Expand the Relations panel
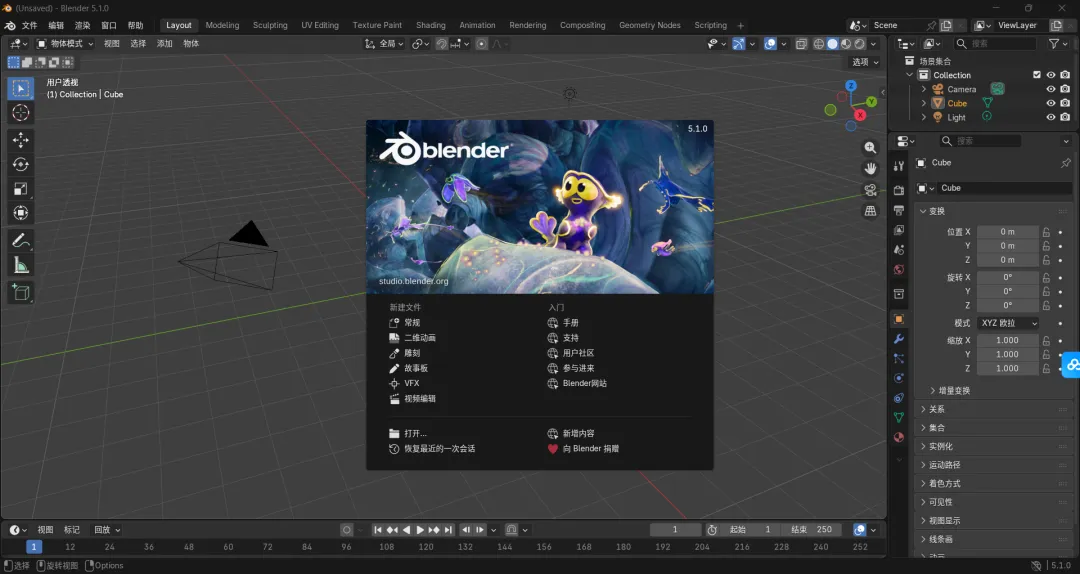 pos(993,409)
